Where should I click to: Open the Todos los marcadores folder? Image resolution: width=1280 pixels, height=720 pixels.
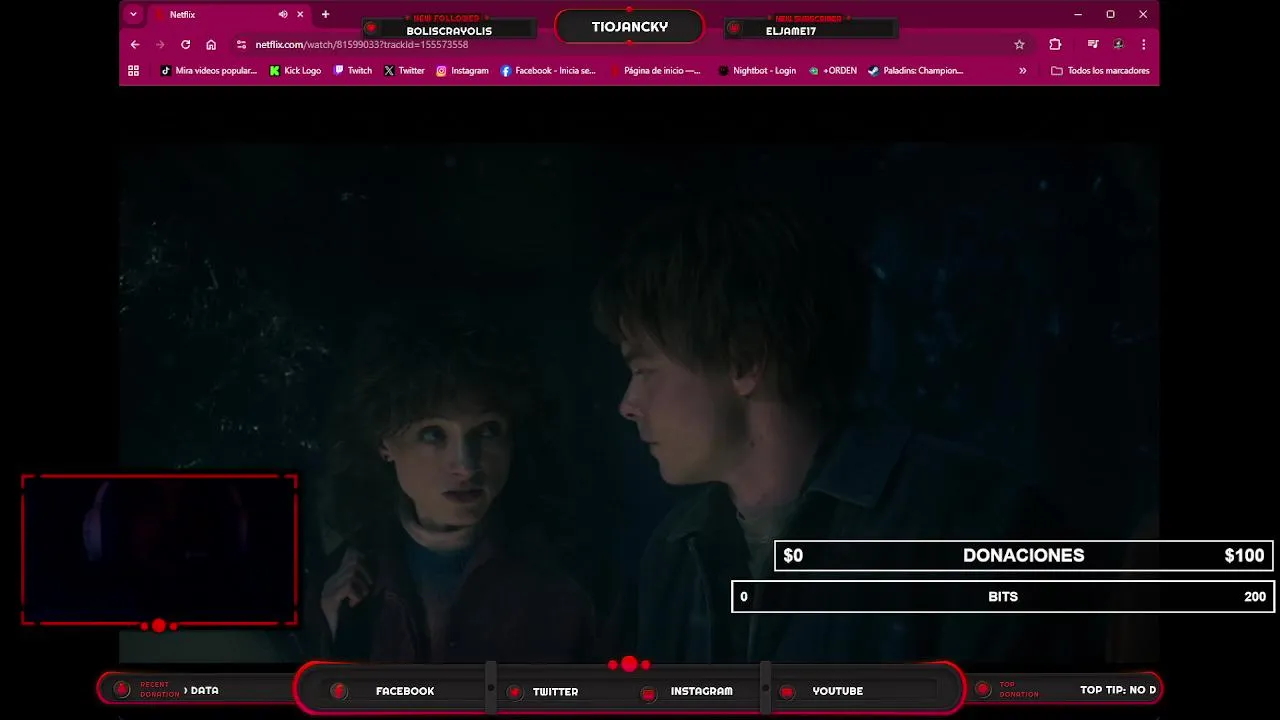[1100, 71]
